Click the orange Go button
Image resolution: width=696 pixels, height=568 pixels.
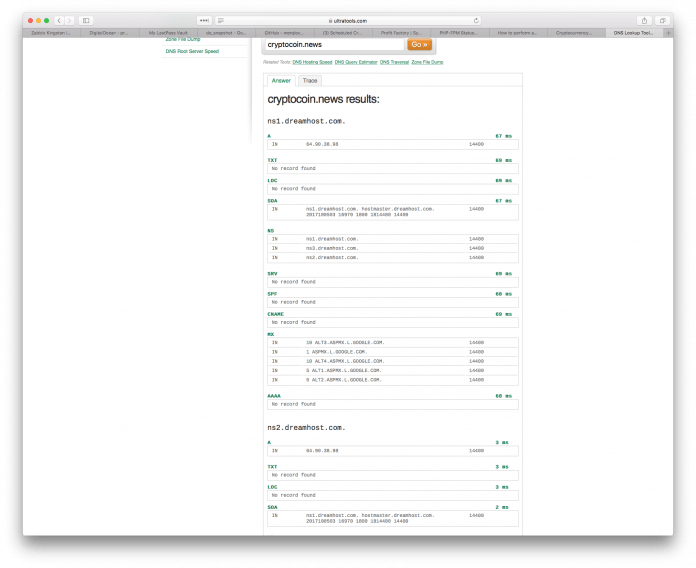(419, 44)
